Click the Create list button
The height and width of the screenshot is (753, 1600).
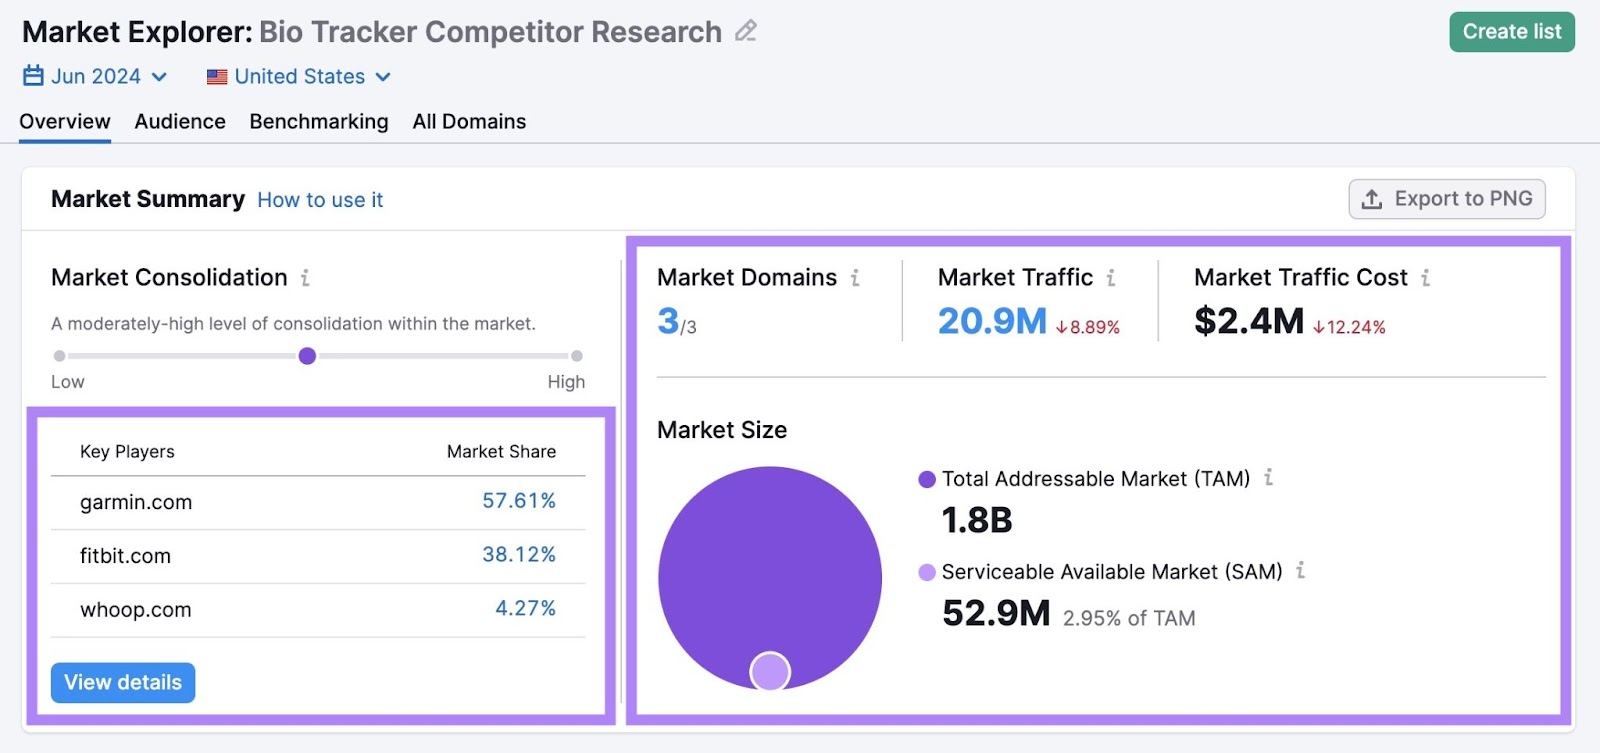(1512, 32)
